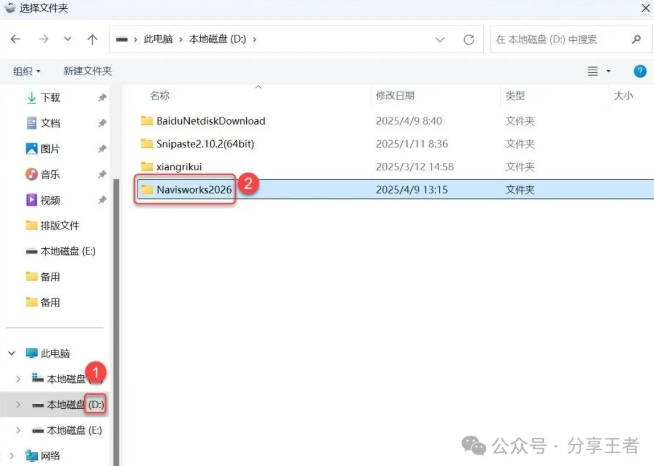Select 网络 in navigation tree
654x466 pixels.
click(x=50, y=456)
